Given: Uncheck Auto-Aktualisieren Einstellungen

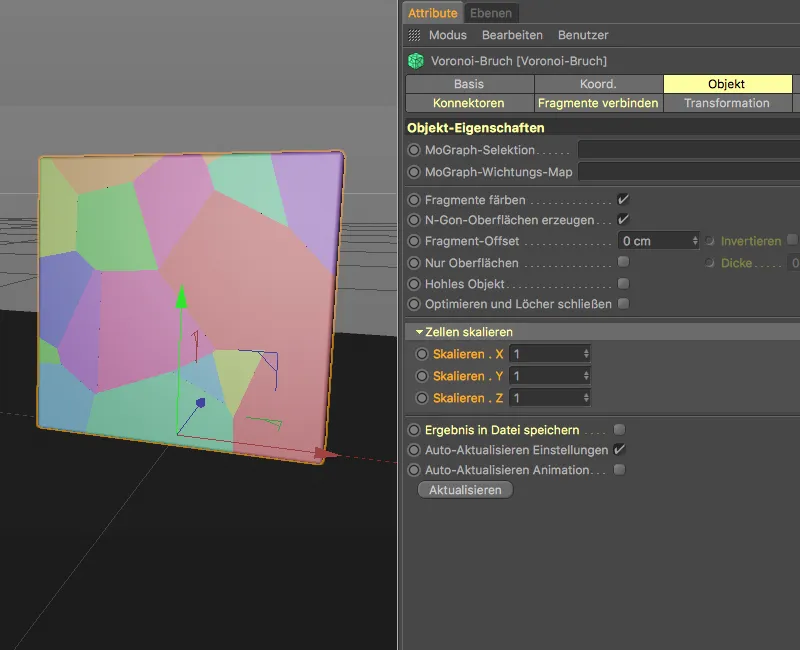Looking at the screenshot, I should point(619,449).
